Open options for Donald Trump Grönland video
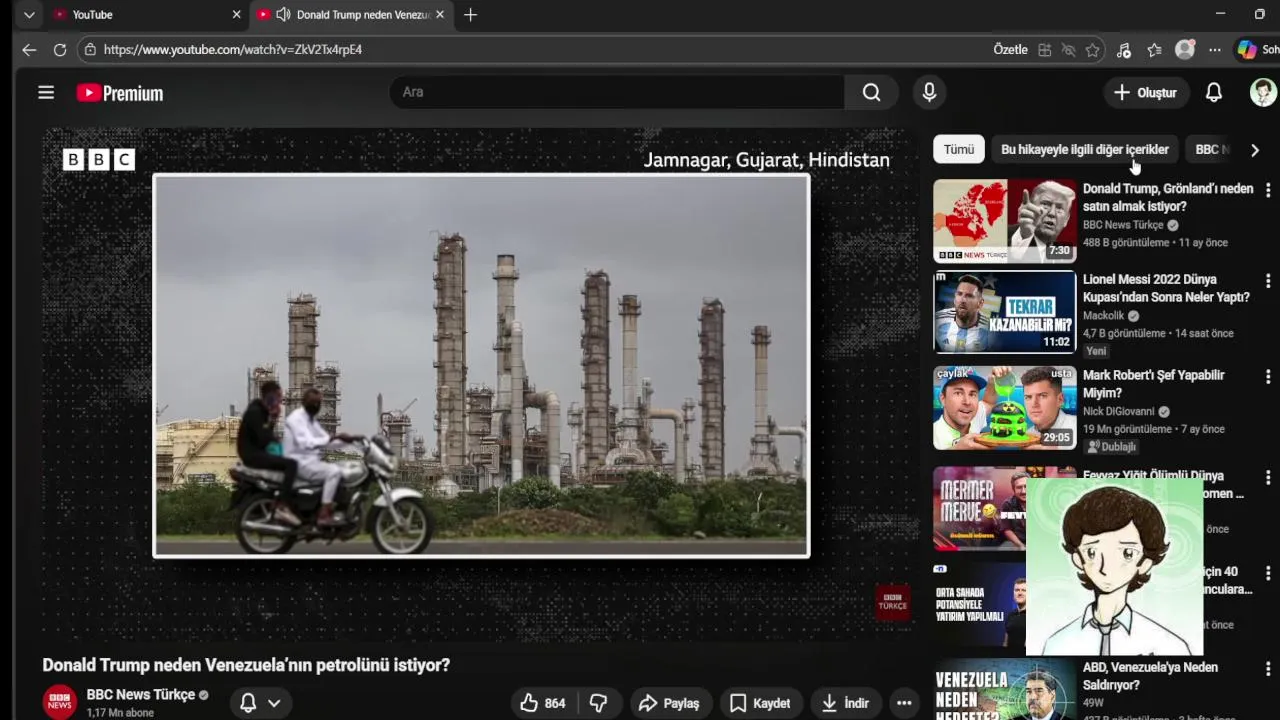This screenshot has height=720, width=1280. (1268, 190)
